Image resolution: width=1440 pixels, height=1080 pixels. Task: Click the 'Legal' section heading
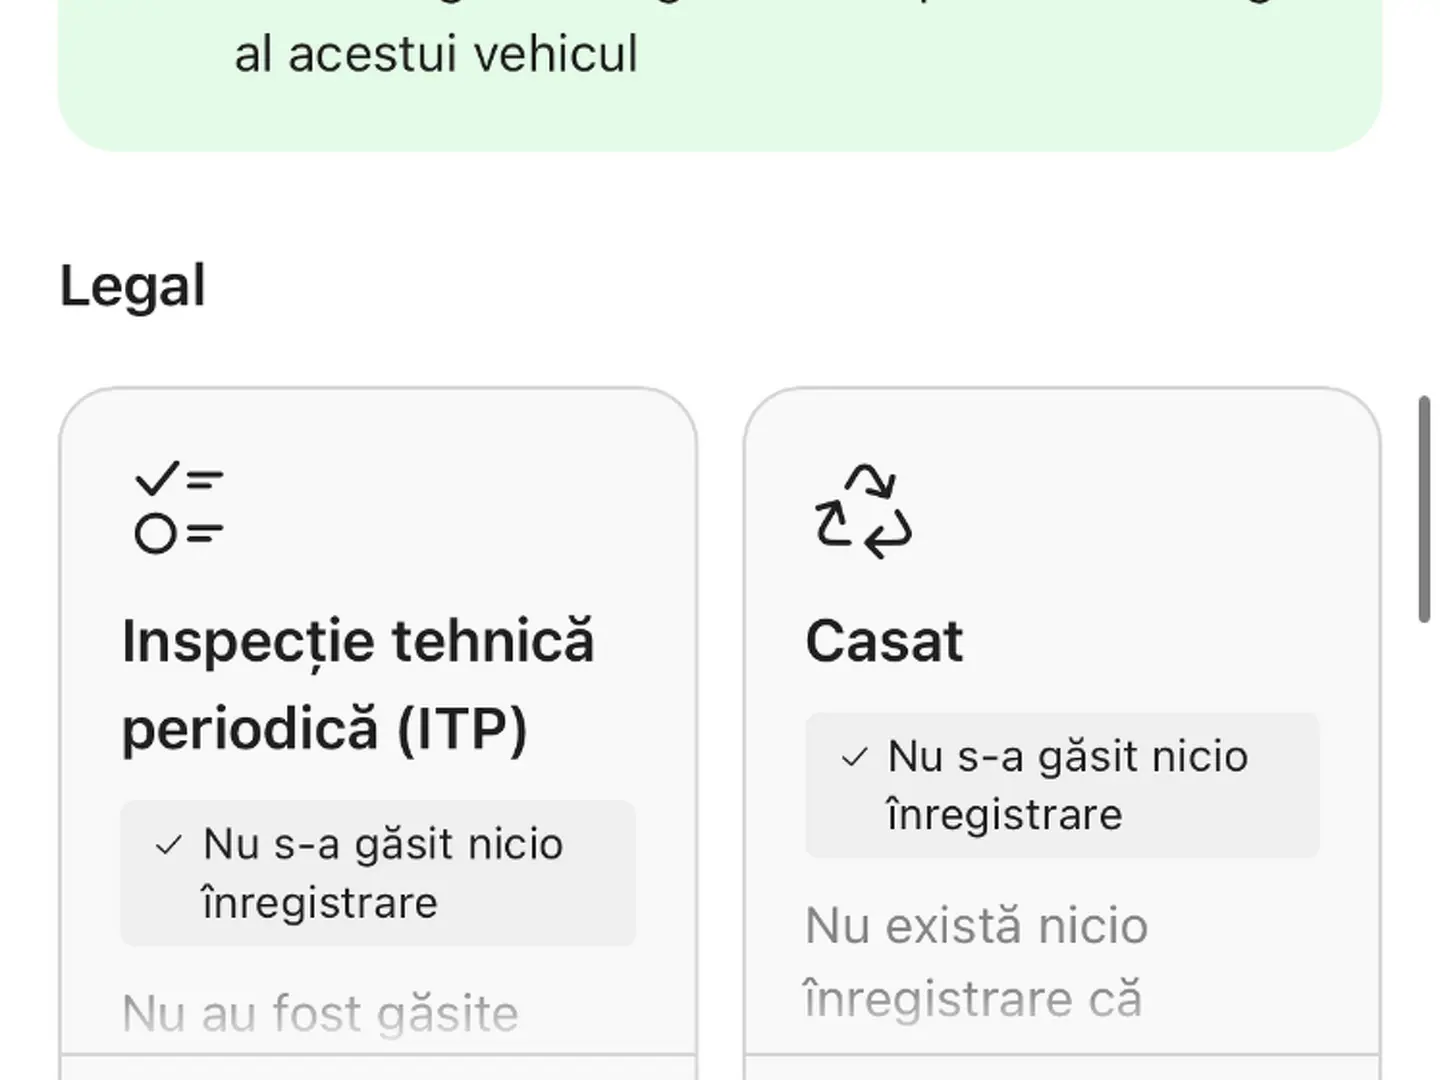[x=133, y=286]
